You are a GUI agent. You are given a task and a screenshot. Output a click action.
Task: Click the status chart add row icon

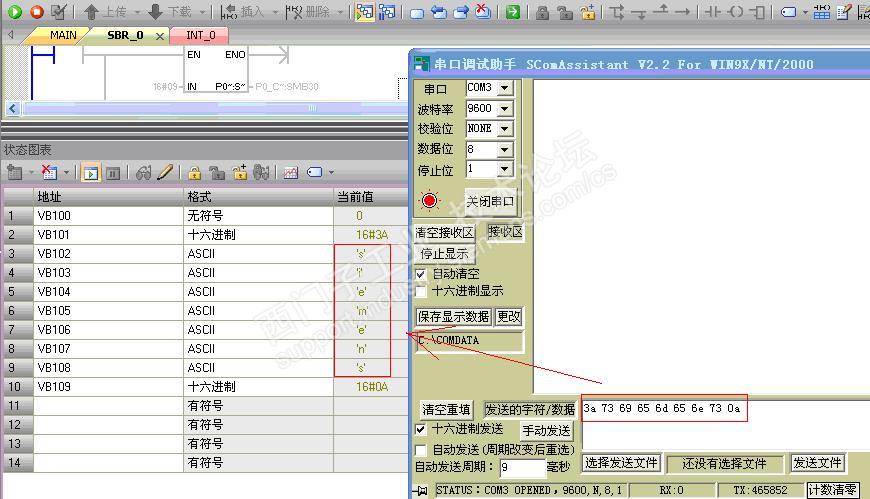[x=15, y=173]
